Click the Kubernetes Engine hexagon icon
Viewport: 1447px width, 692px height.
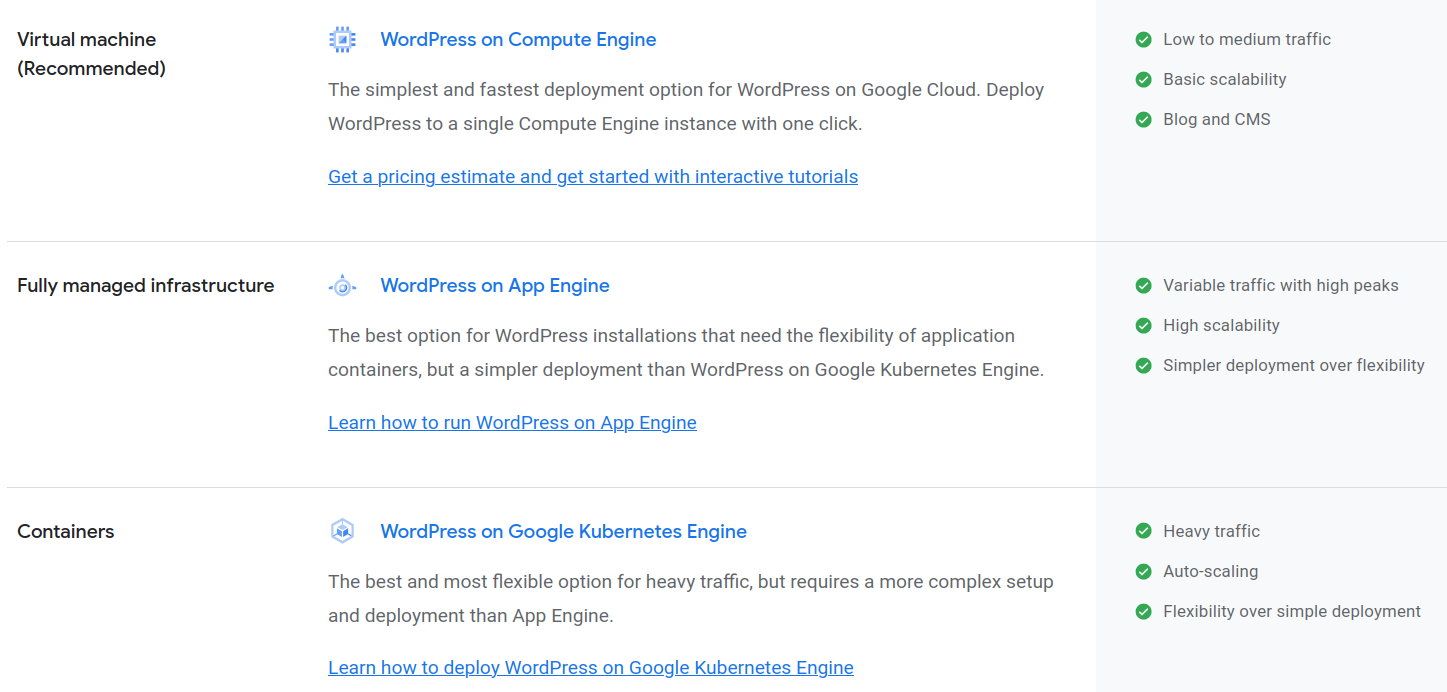coord(342,532)
